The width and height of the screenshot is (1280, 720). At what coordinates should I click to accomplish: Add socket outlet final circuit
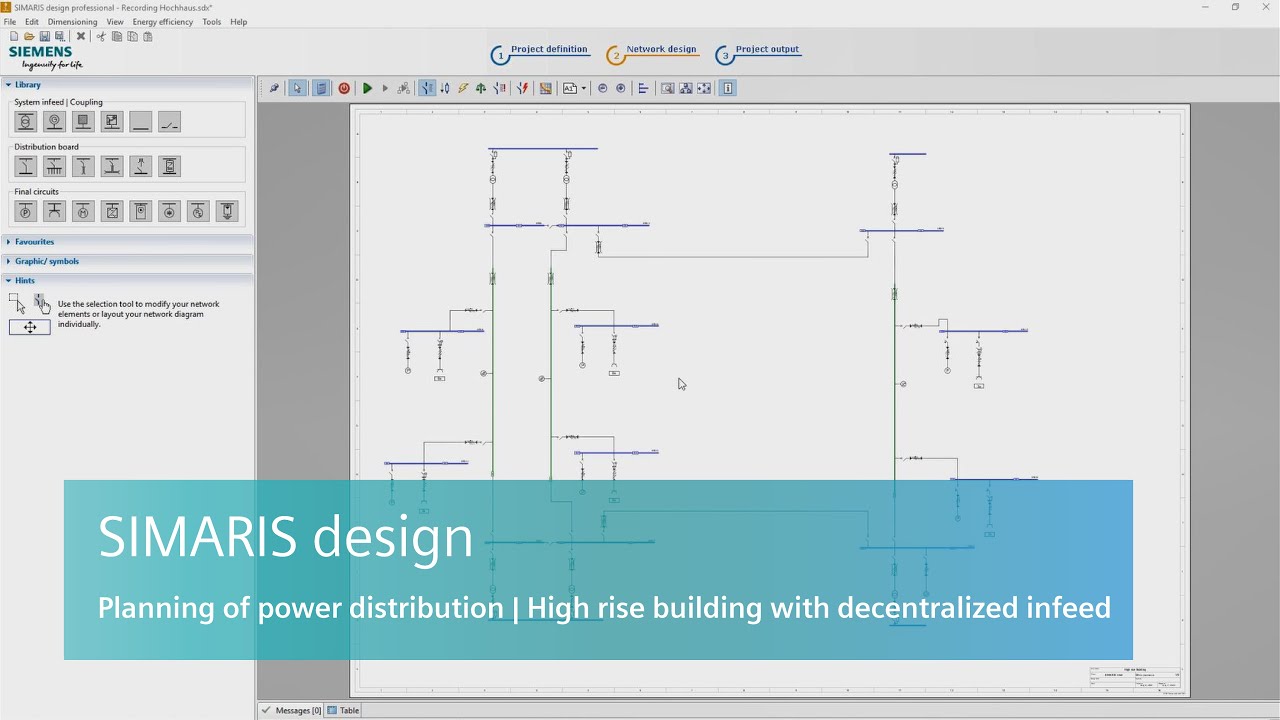point(55,211)
